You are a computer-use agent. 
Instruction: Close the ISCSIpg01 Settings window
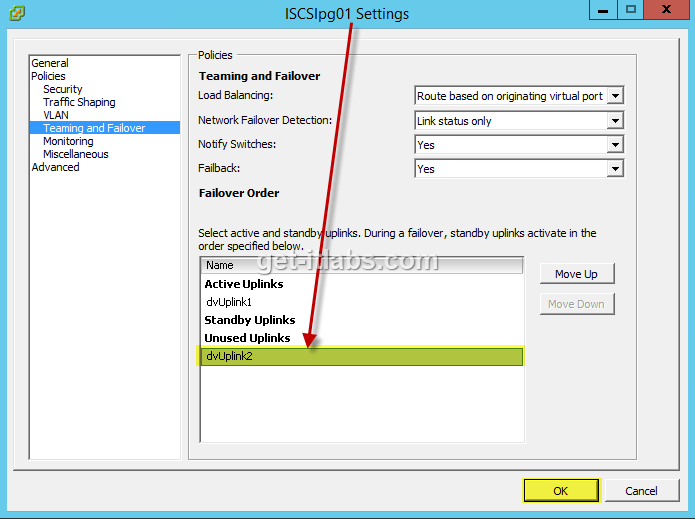666,10
